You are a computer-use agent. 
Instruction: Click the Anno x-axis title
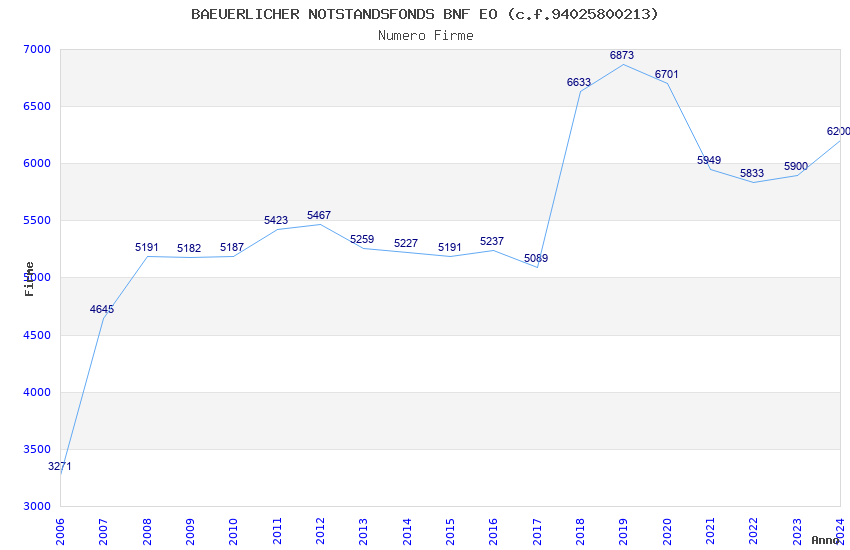point(825,540)
